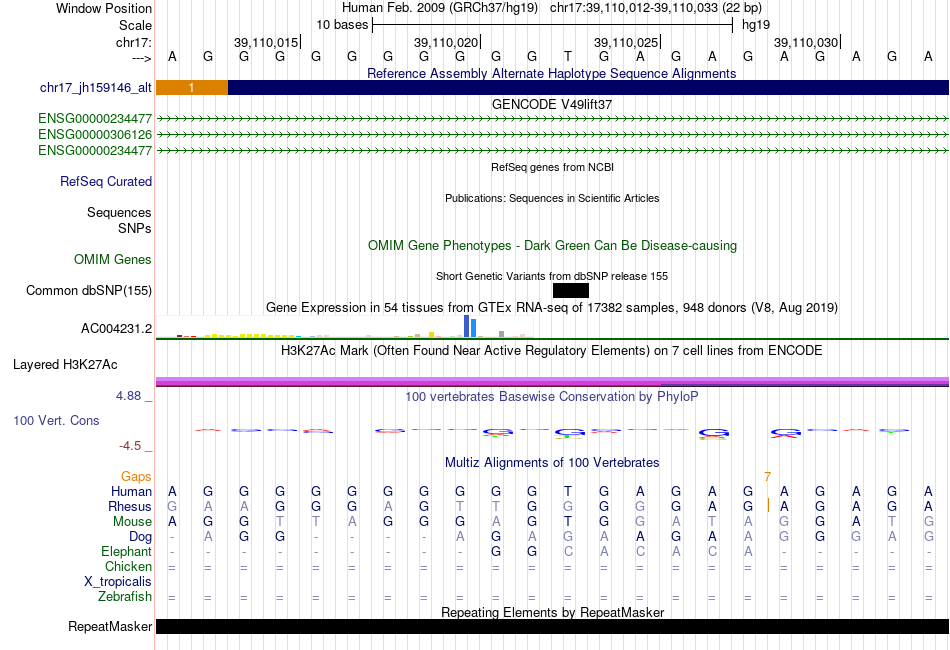Click the 39,110,030 ruler position
The width and height of the screenshot is (950, 650).
806,42
